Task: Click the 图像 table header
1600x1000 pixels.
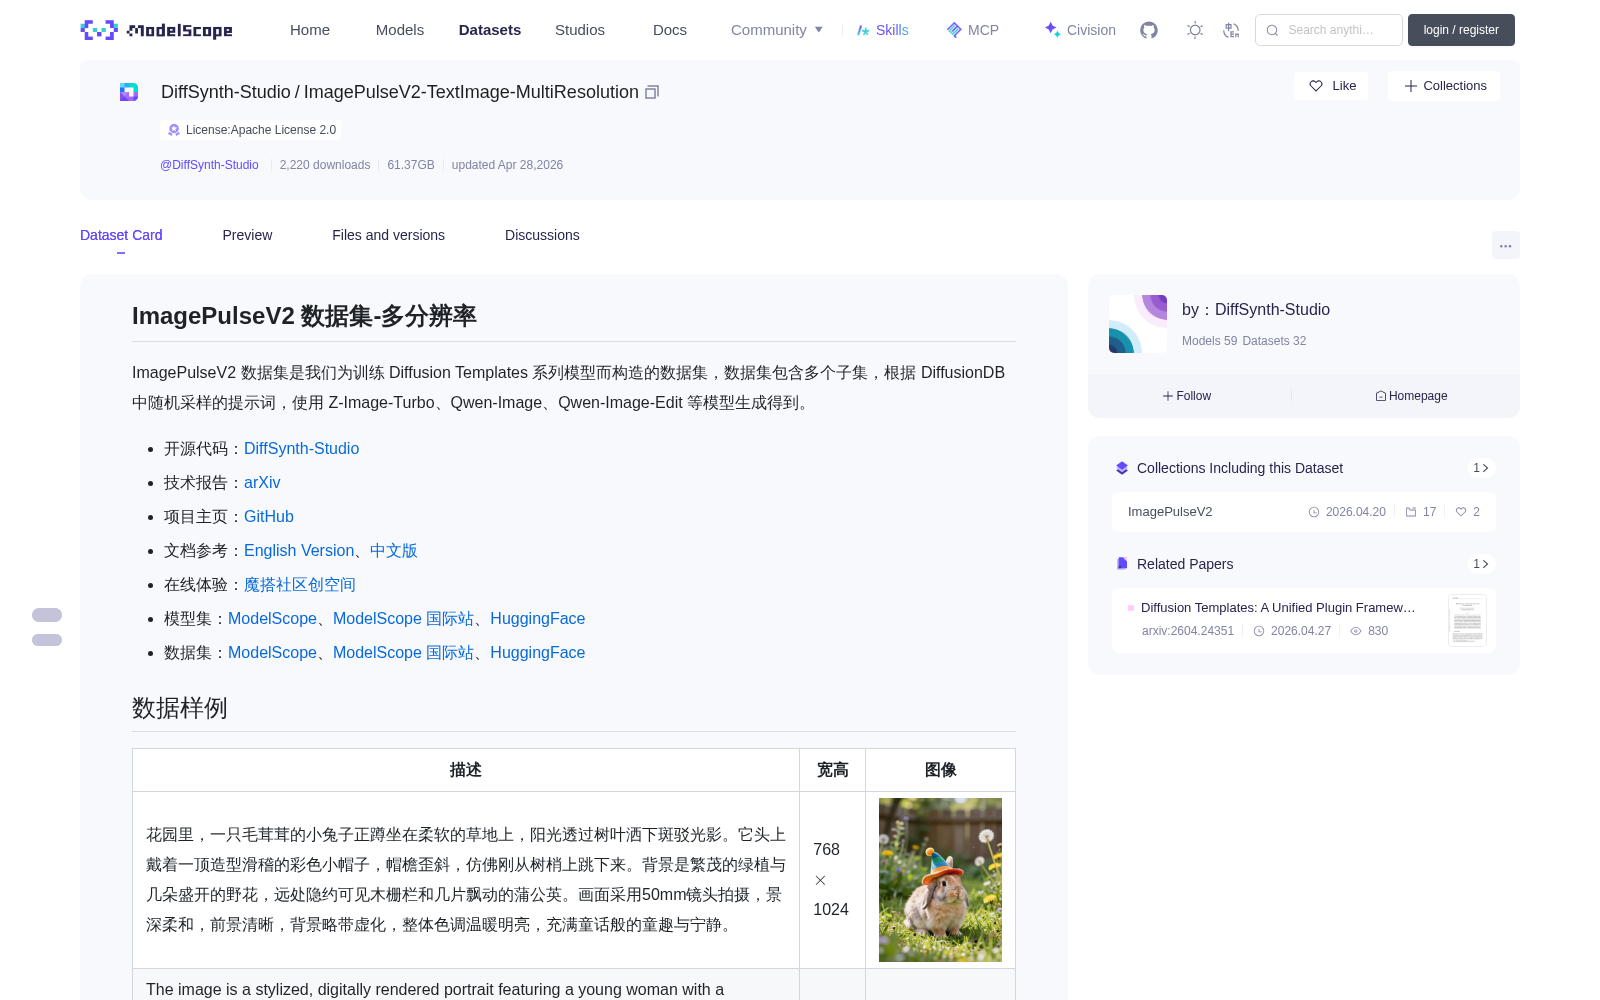Action: click(x=940, y=770)
